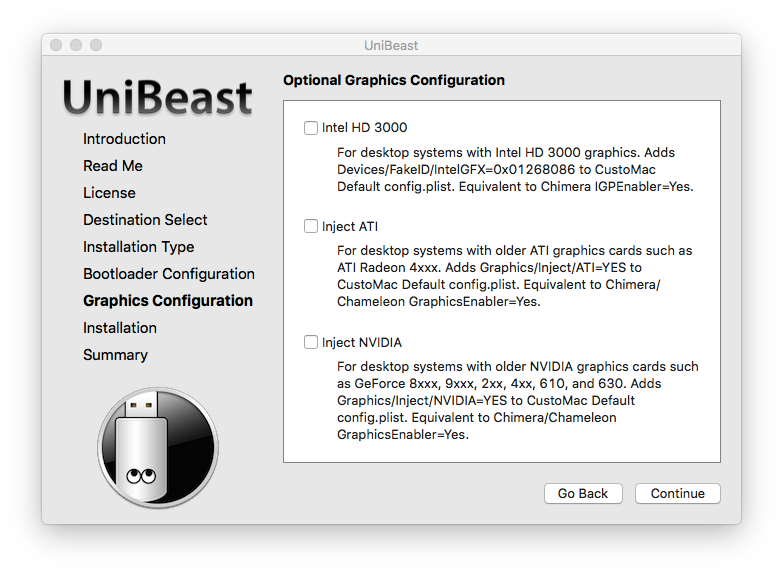Screen dimensions: 783x574
Task: Click the UniBeast USB drive logo icon
Action: pyautogui.click(x=158, y=448)
